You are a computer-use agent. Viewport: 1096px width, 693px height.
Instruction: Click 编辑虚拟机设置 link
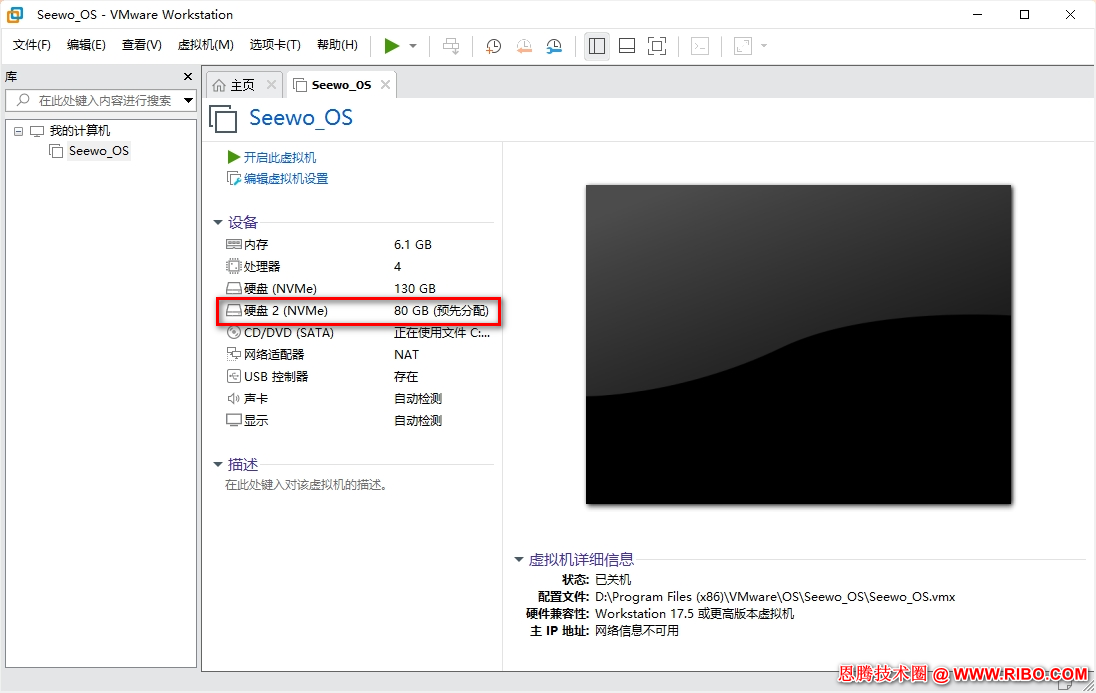pyautogui.click(x=286, y=178)
